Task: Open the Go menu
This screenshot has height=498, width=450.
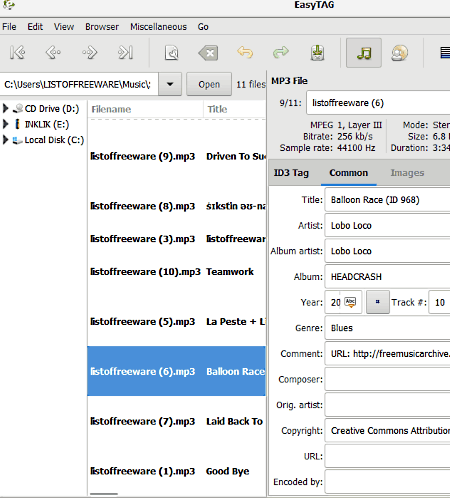Action: point(203,27)
